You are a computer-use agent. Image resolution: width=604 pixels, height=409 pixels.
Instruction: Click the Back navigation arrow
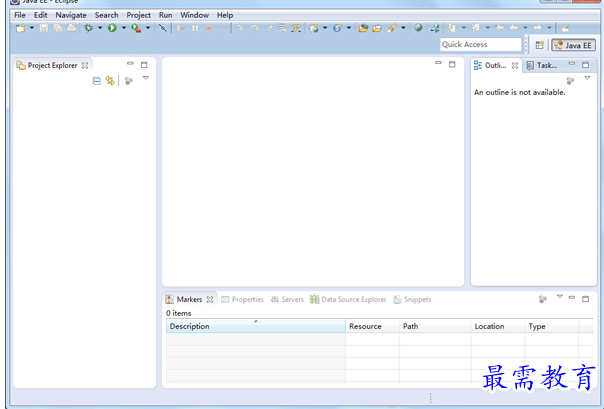click(513, 28)
